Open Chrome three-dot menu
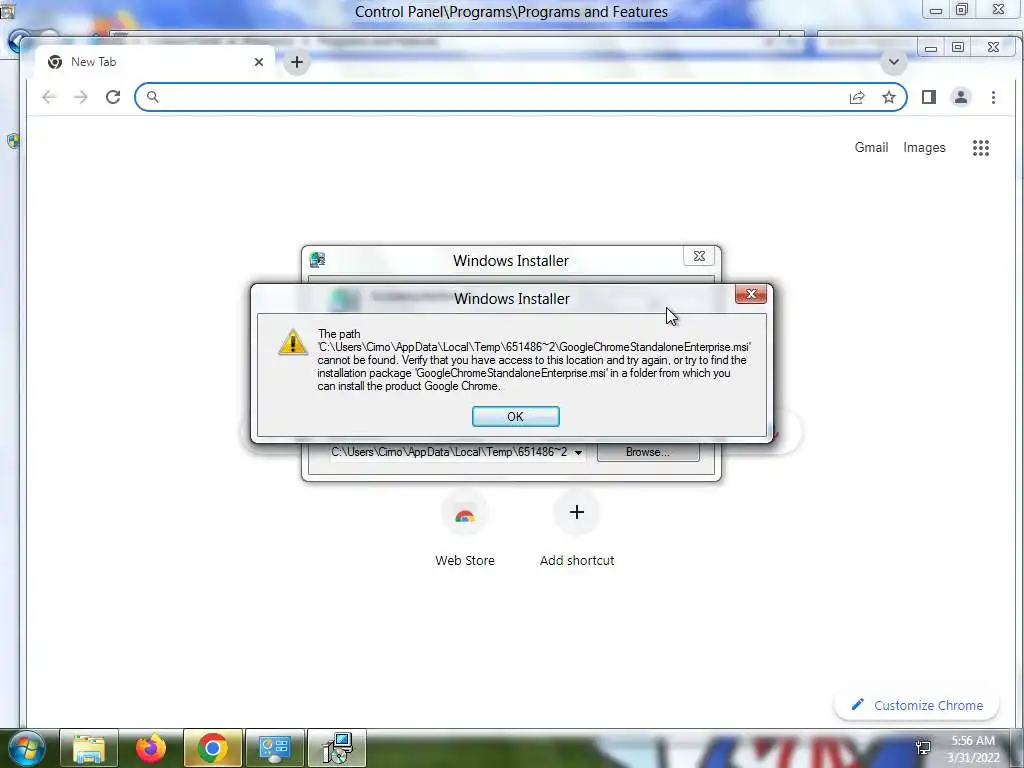This screenshot has height=768, width=1024. pos(993,97)
